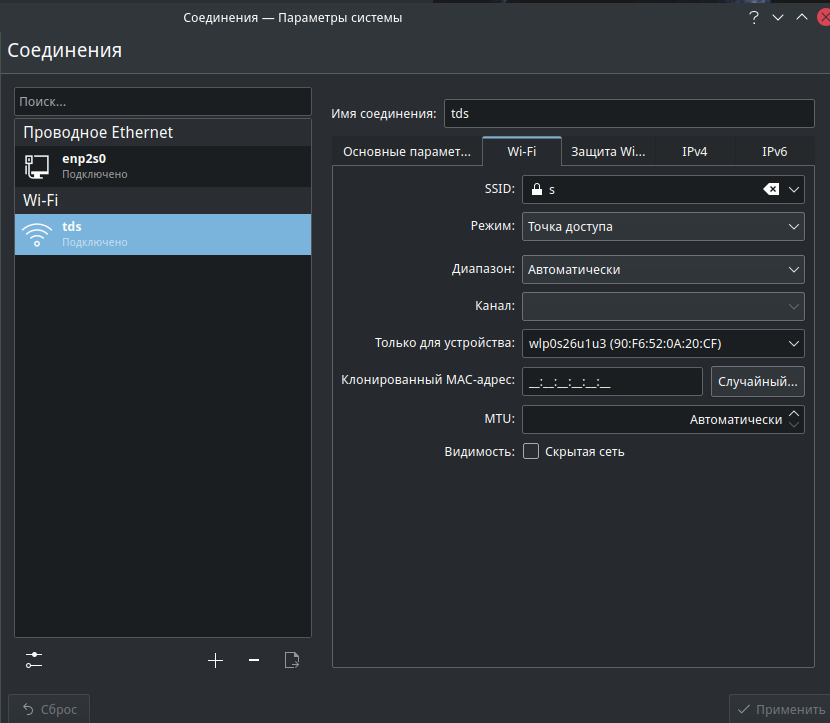Remove selected connection with minus icon
This screenshot has height=723, width=830.
254,660
